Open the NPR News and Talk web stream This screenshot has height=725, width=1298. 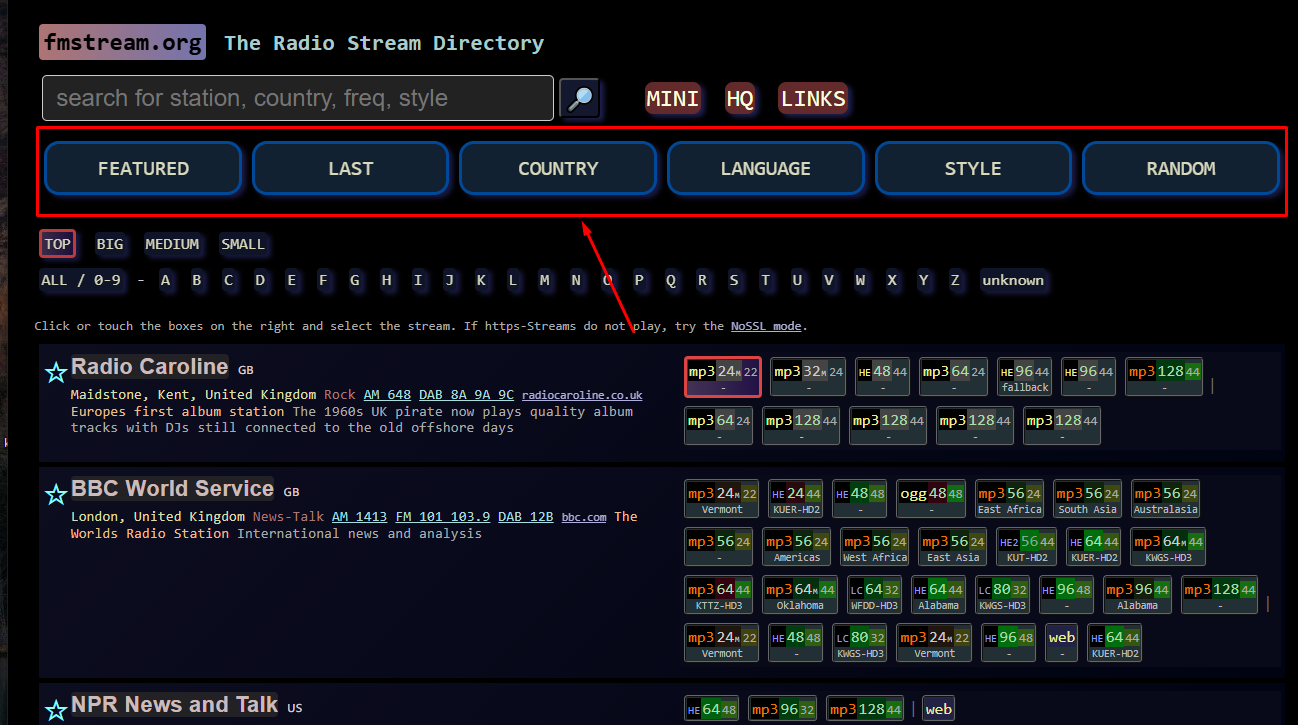click(x=939, y=709)
